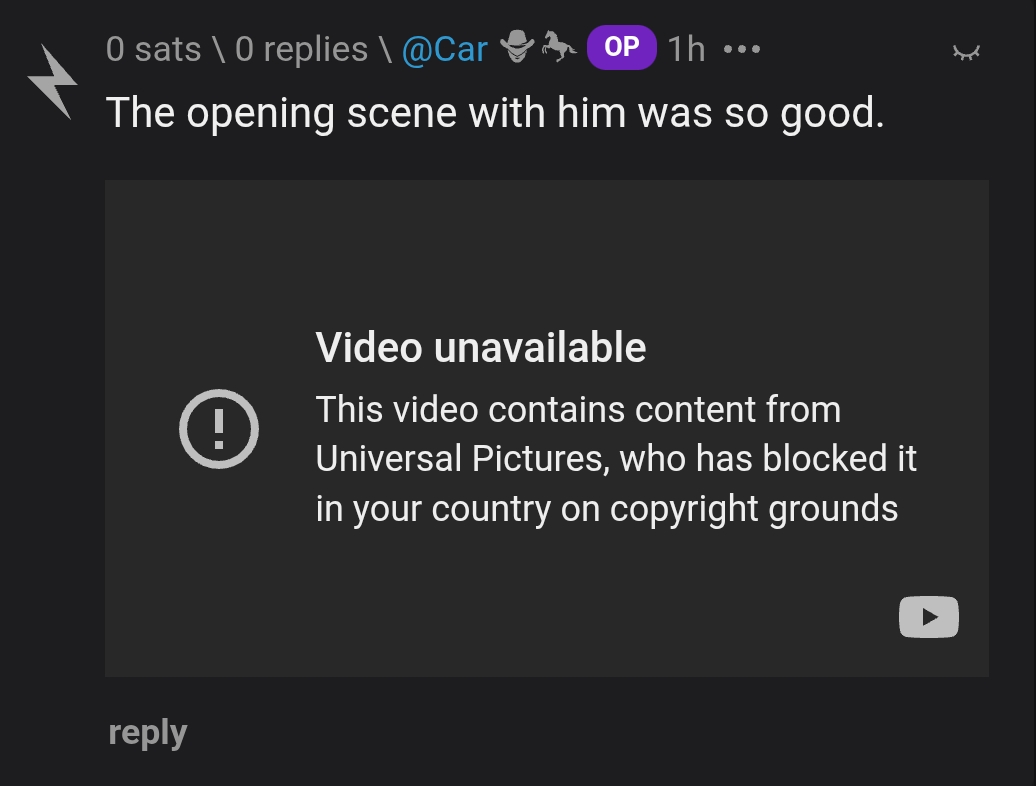This screenshot has height=786, width=1036.
Task: Open the comment permalink via 1h timestamp
Action: coord(686,49)
